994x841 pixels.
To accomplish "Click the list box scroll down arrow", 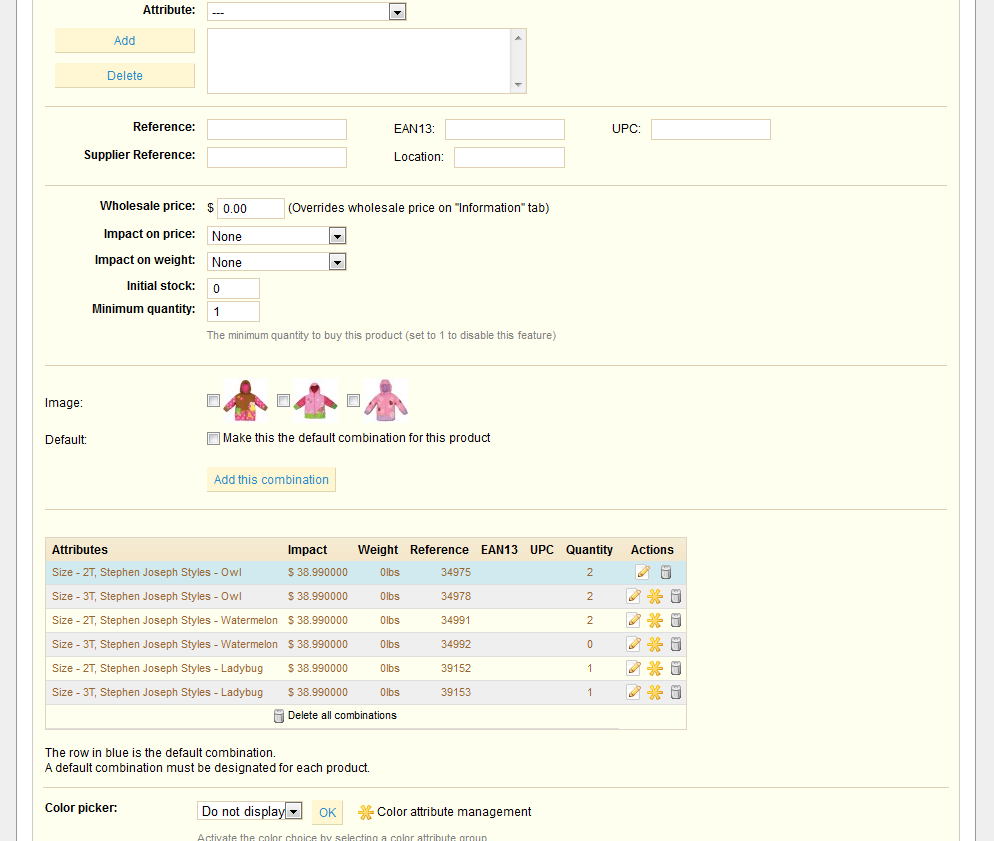I will pyautogui.click(x=518, y=85).
